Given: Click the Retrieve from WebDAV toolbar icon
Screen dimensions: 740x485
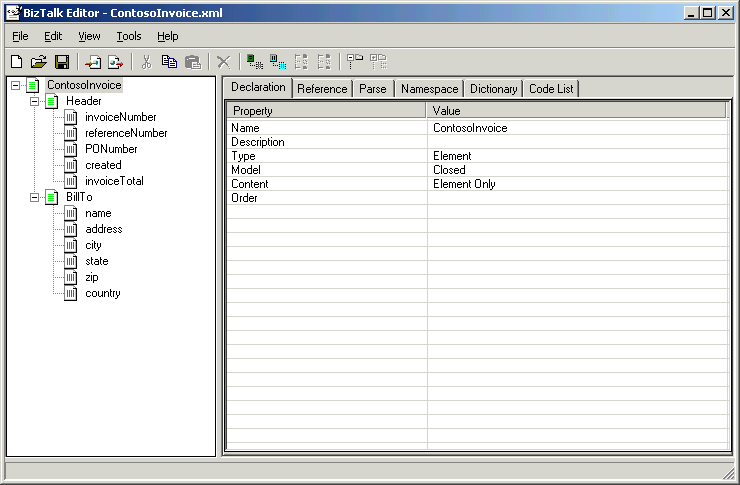Looking at the screenshot, I should pos(93,62).
